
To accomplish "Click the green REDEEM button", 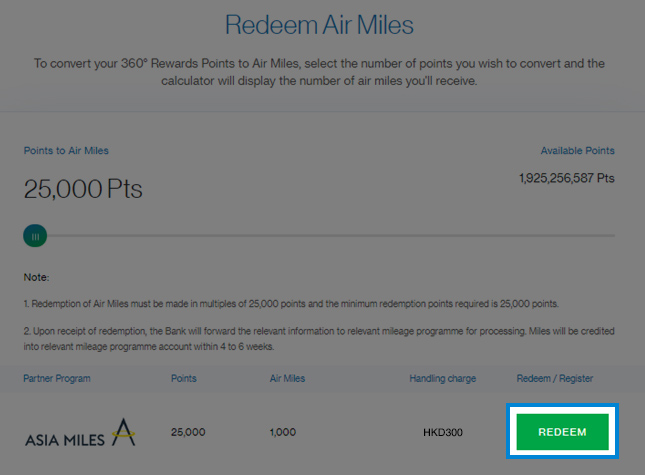I will coord(562,432).
